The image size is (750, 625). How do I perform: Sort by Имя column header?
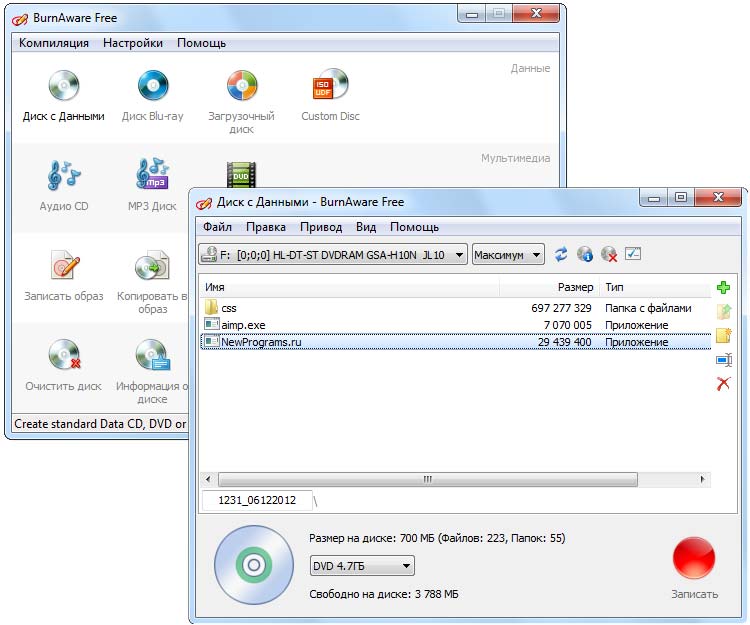350,287
